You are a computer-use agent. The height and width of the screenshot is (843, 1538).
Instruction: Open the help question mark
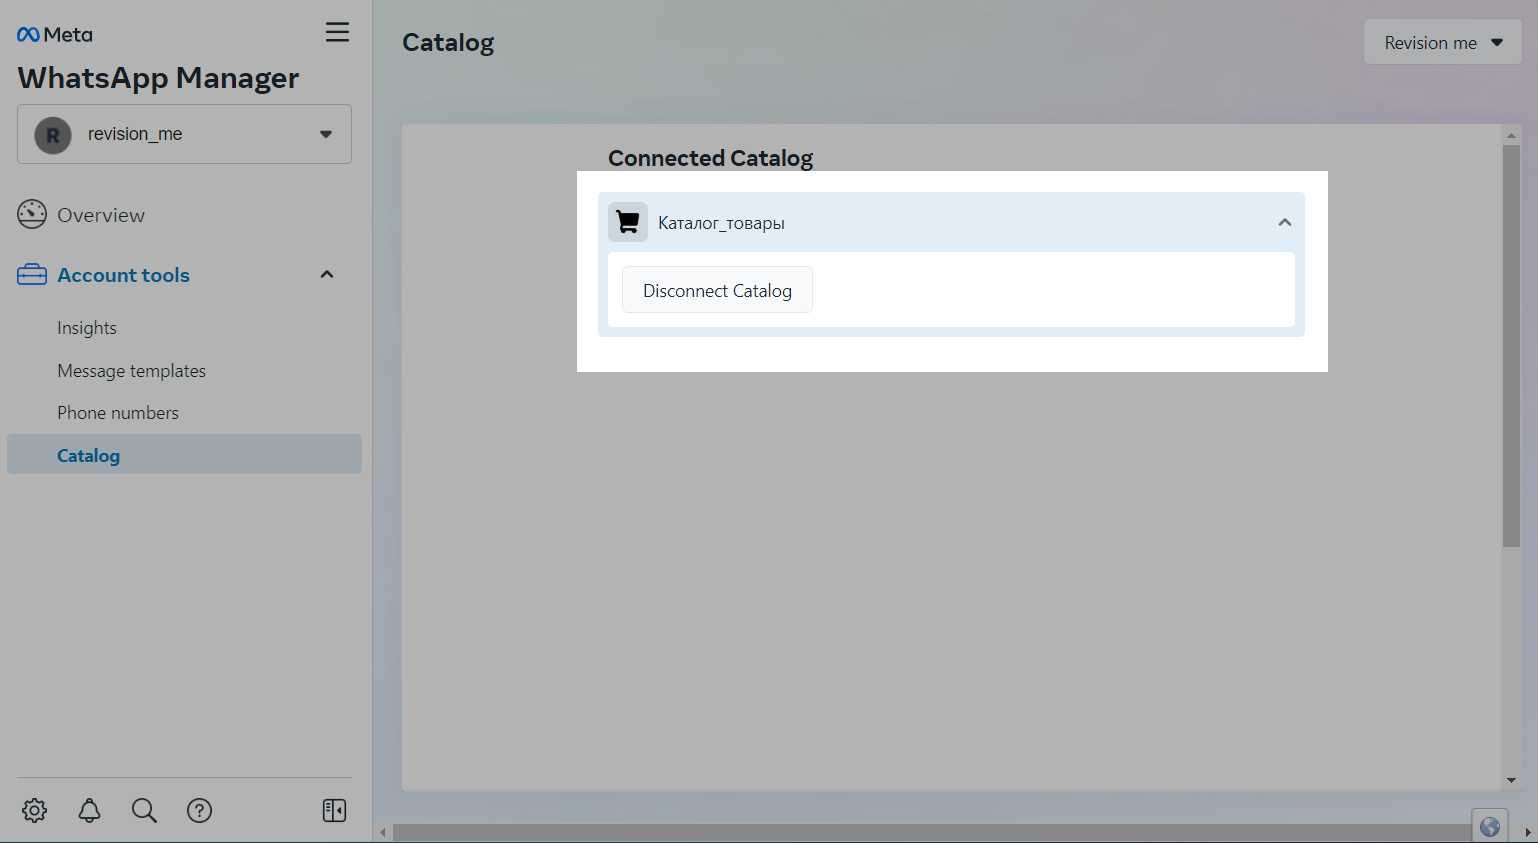(x=200, y=810)
